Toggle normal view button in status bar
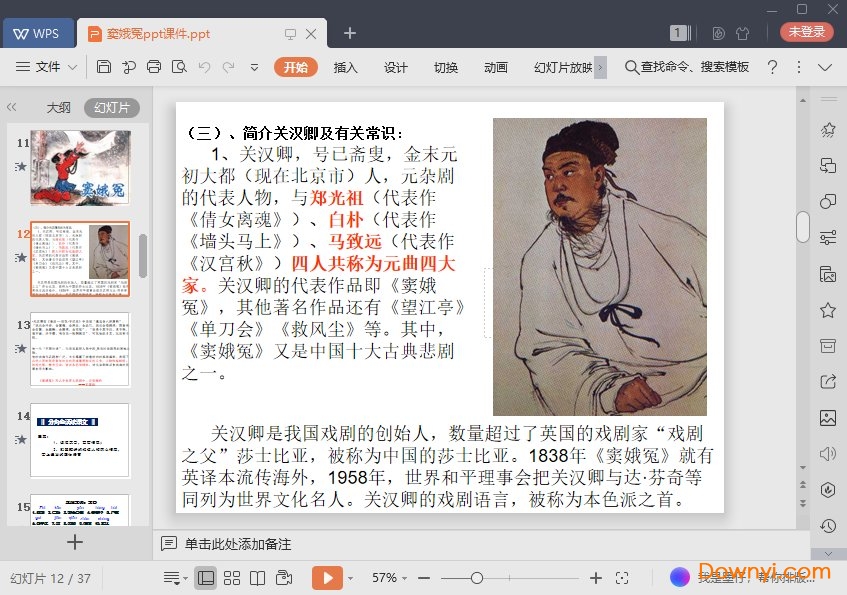Viewport: 847px width, 595px height. pyautogui.click(x=205, y=578)
